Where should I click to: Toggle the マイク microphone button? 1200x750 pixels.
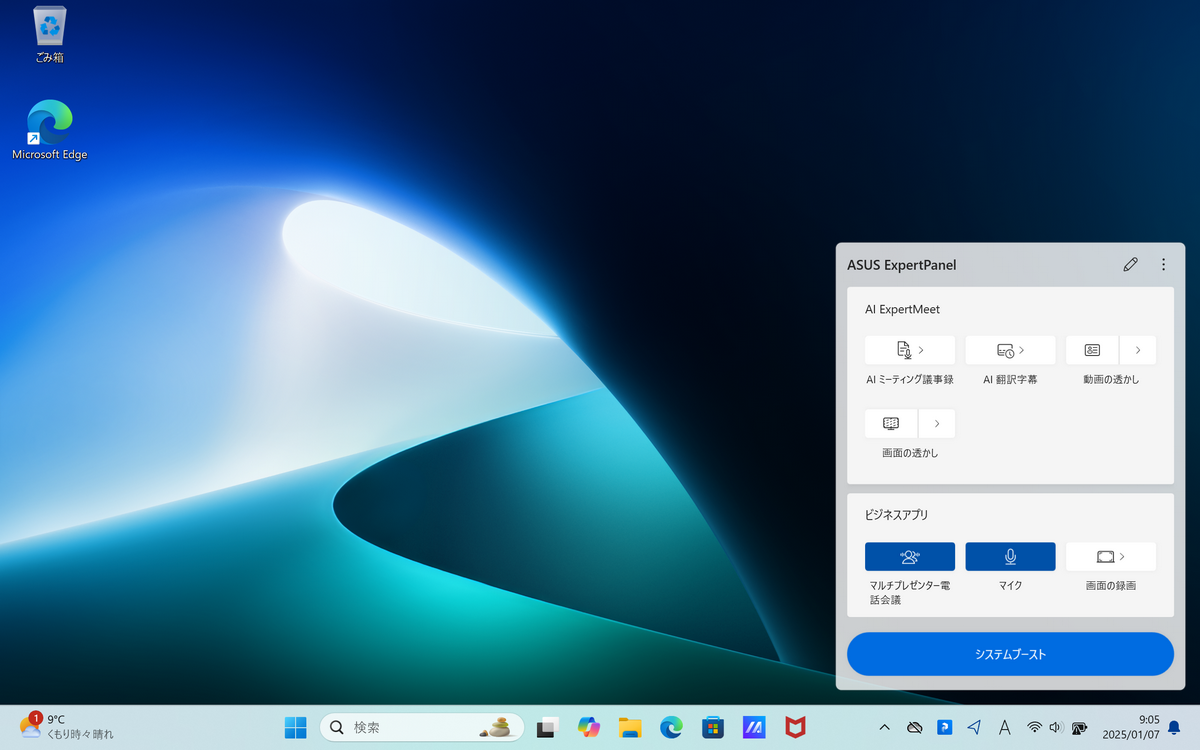point(1010,557)
